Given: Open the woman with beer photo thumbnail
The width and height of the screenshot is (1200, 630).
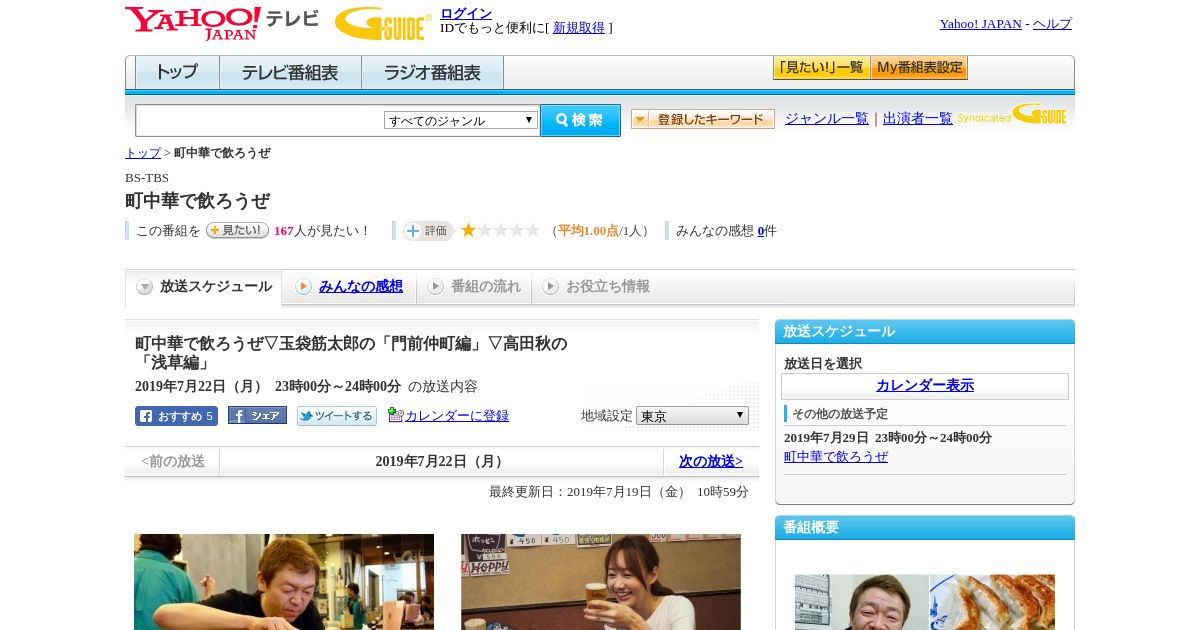Looking at the screenshot, I should point(601,582).
